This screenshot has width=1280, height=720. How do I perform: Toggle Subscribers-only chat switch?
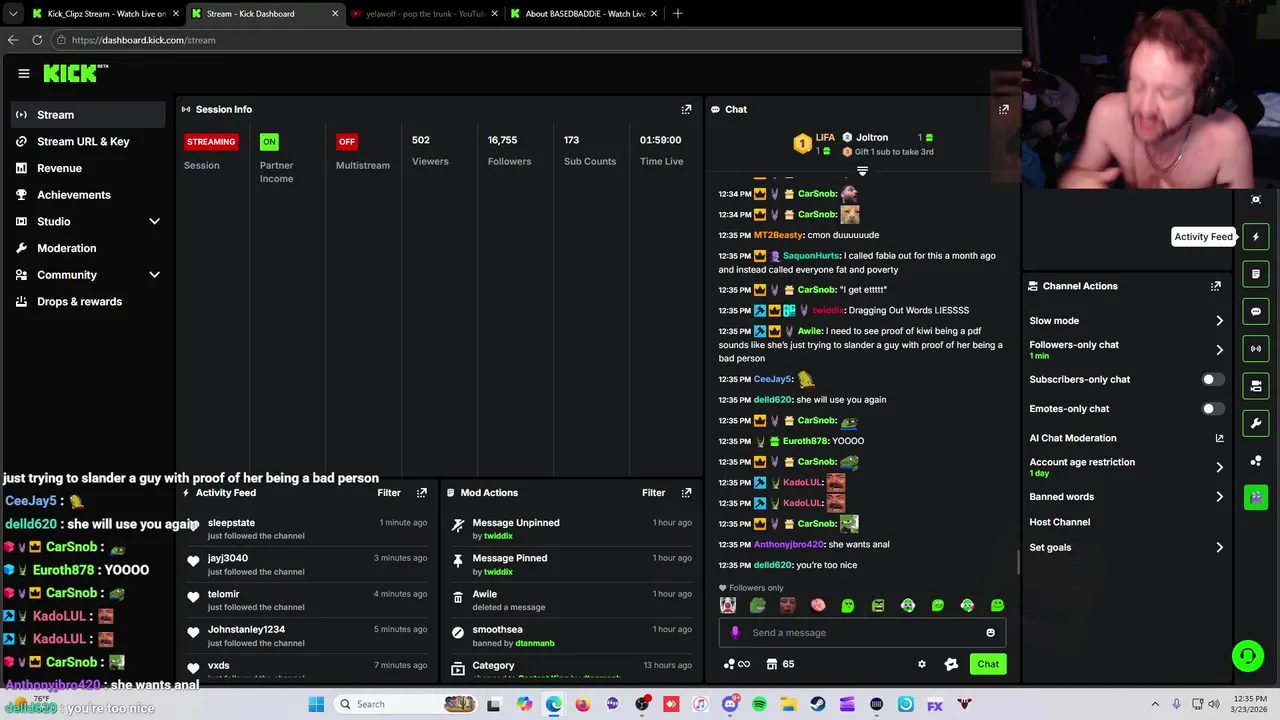pos(1212,380)
